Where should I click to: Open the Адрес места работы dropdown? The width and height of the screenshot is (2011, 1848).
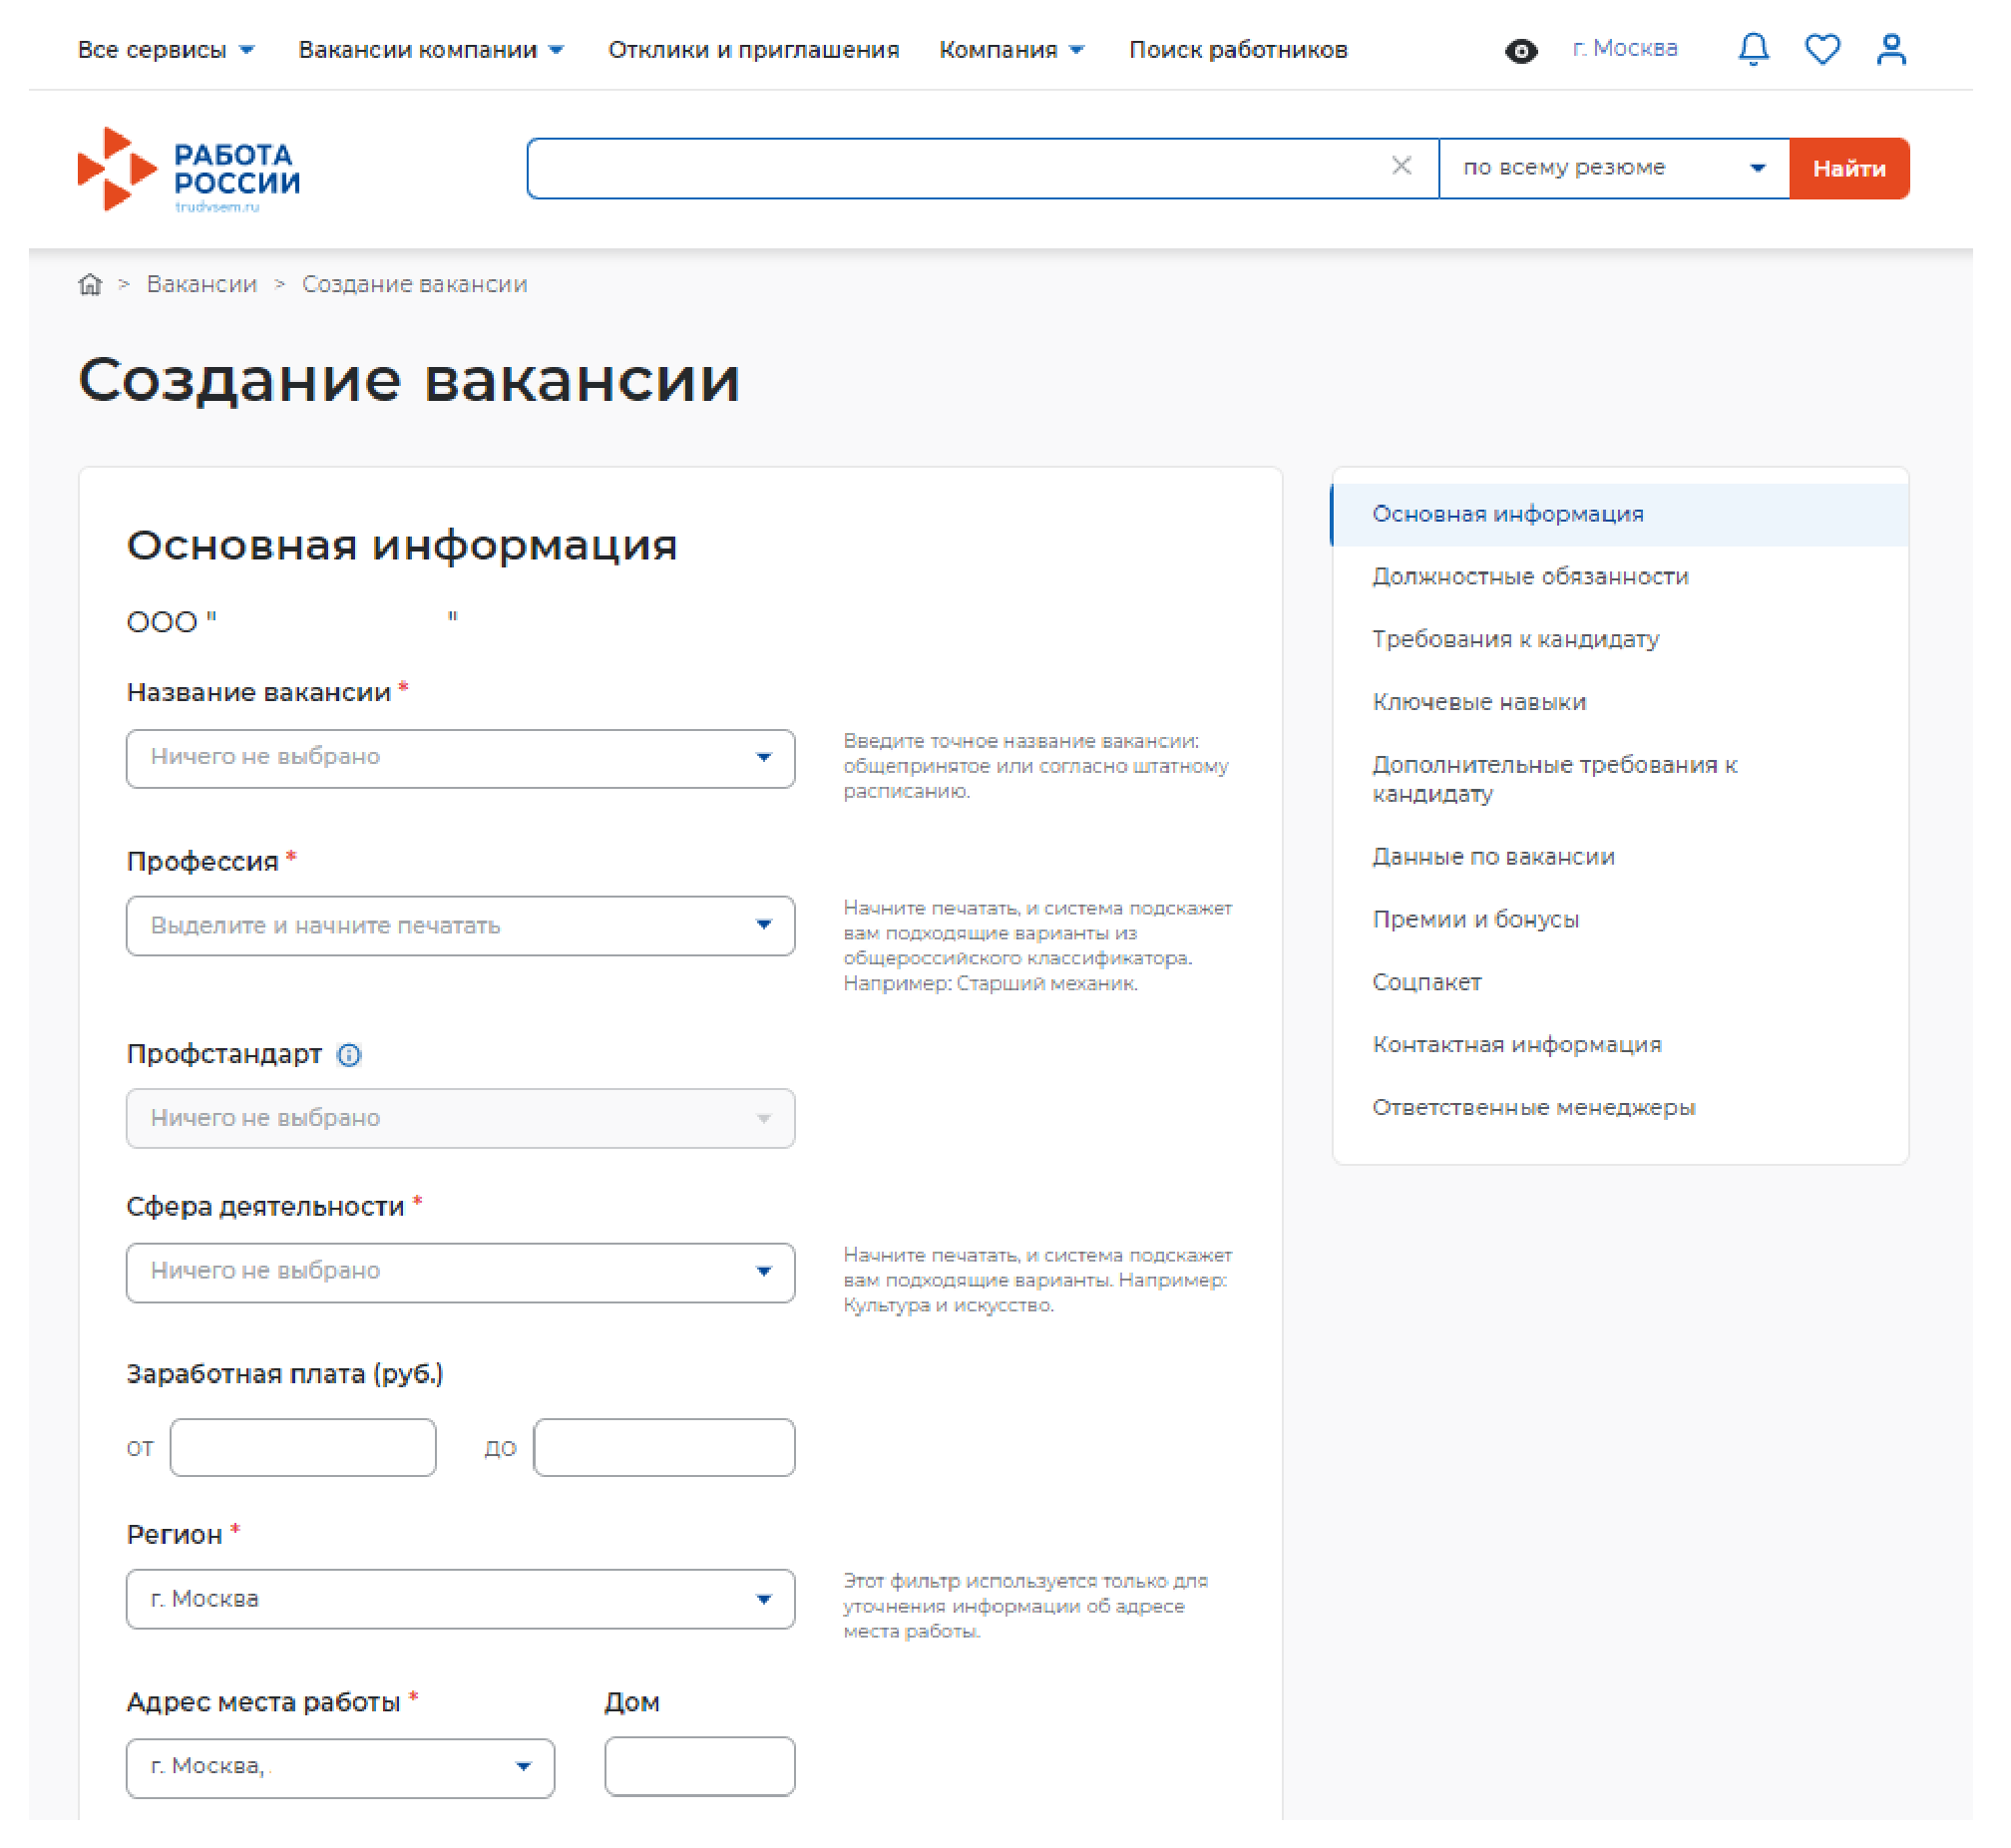pyautogui.click(x=340, y=1769)
